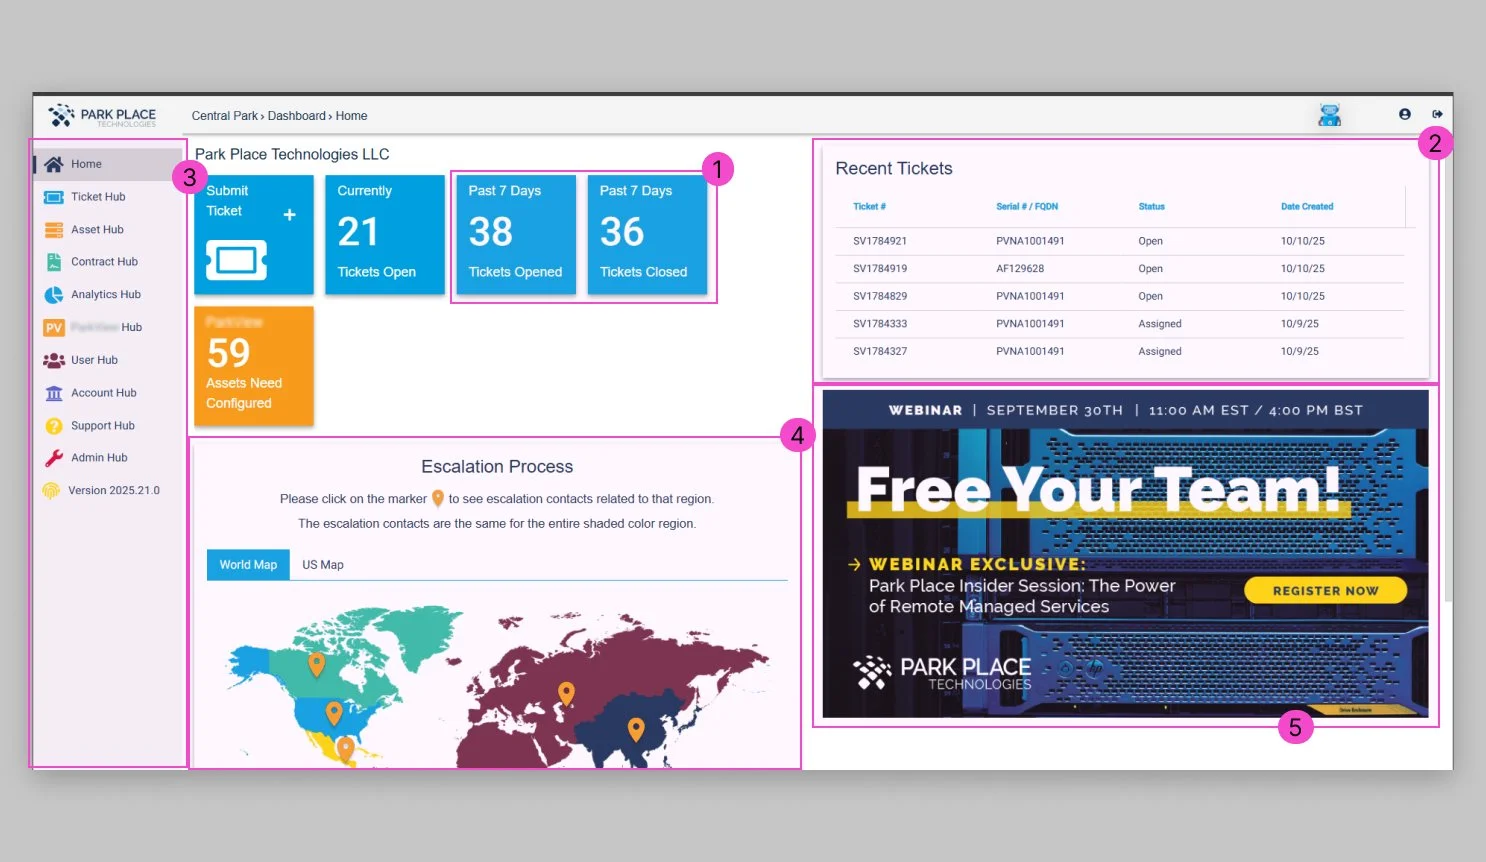Click the Analytics Hub pie chart icon
Image resolution: width=1486 pixels, height=862 pixels.
pos(54,295)
